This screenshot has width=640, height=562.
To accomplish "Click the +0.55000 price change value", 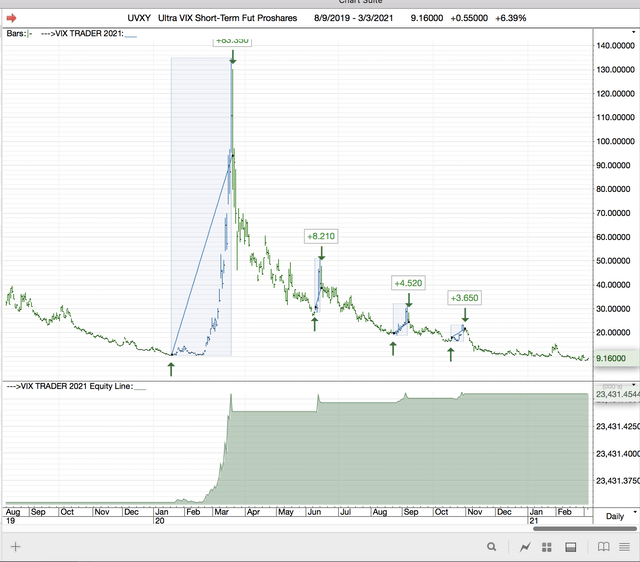I will (469, 18).
